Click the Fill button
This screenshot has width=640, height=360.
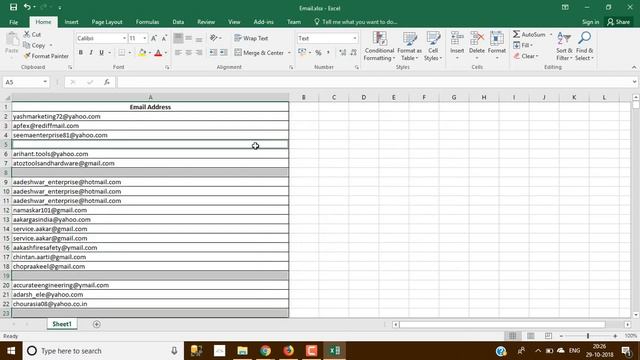pos(523,45)
